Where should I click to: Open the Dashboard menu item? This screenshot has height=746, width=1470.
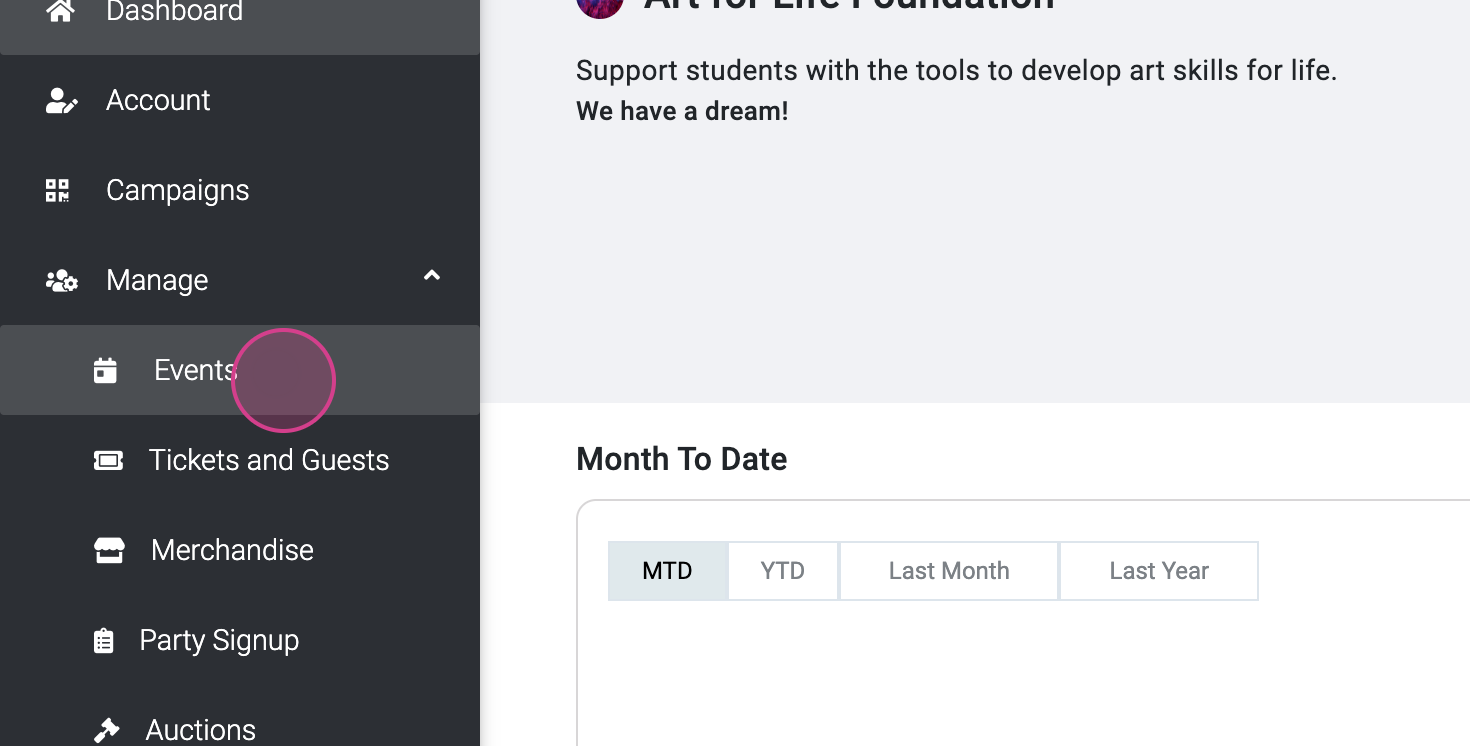(x=174, y=12)
